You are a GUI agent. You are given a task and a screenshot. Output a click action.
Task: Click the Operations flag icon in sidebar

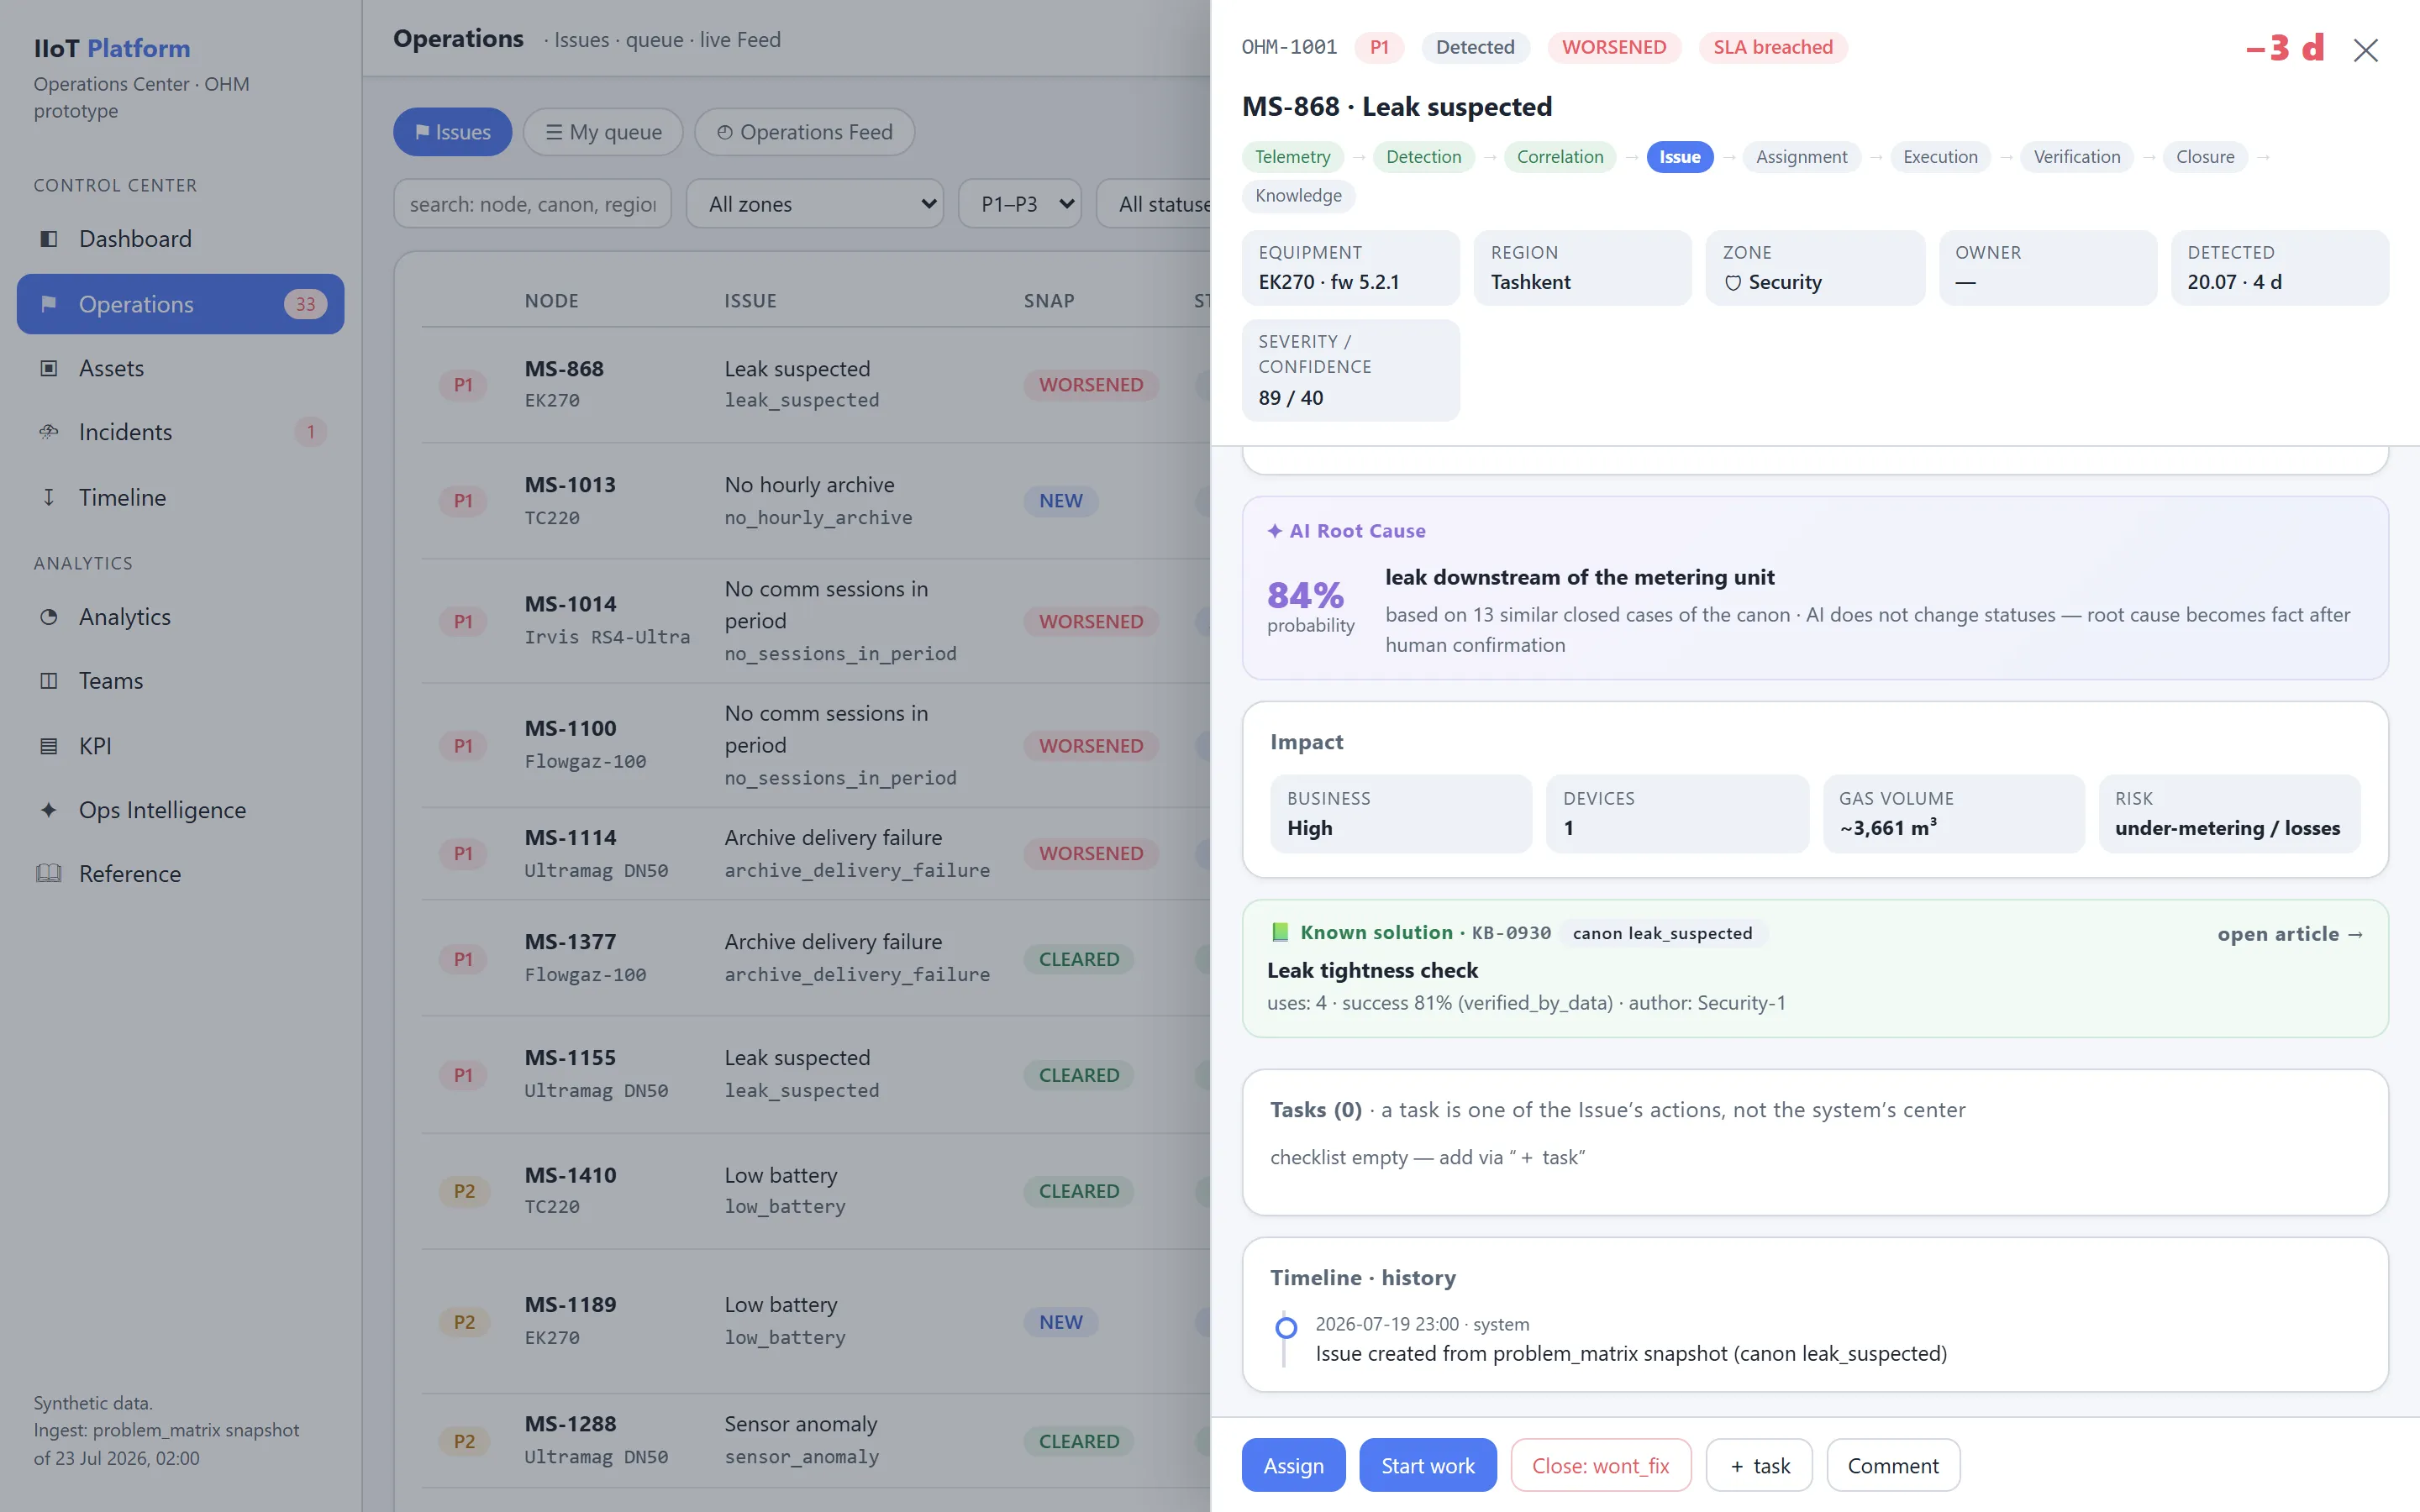point(48,304)
